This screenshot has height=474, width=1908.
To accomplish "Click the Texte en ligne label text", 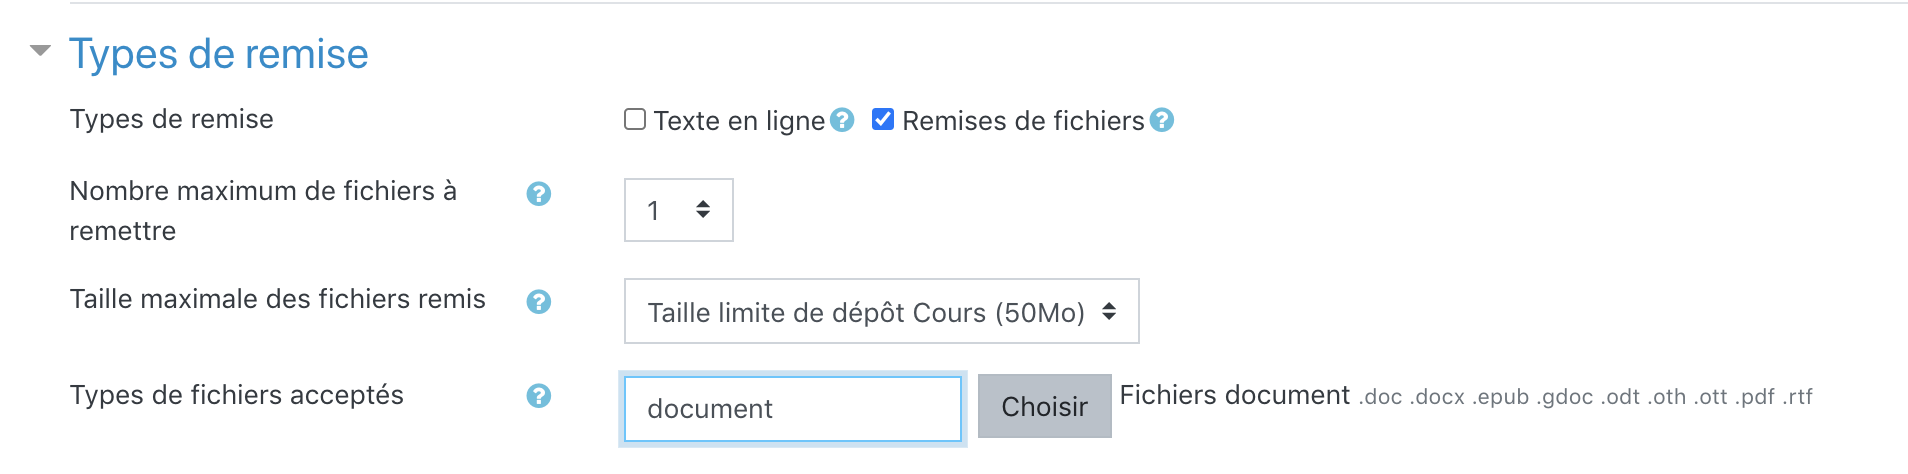I will tap(739, 121).
